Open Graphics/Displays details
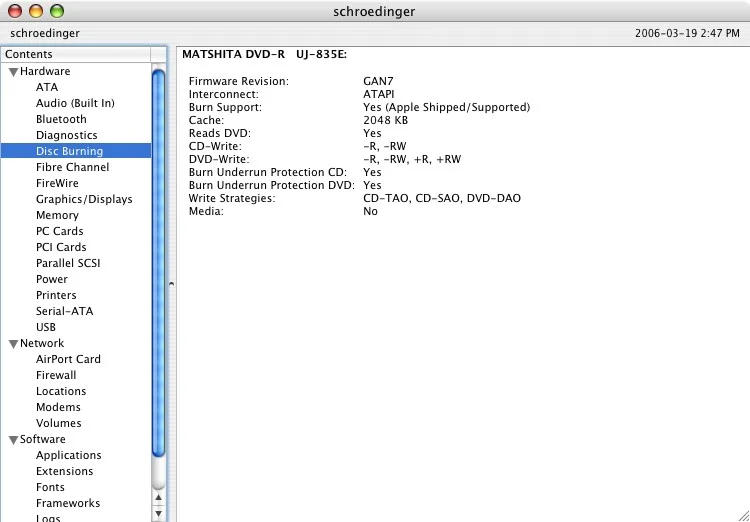 (84, 199)
